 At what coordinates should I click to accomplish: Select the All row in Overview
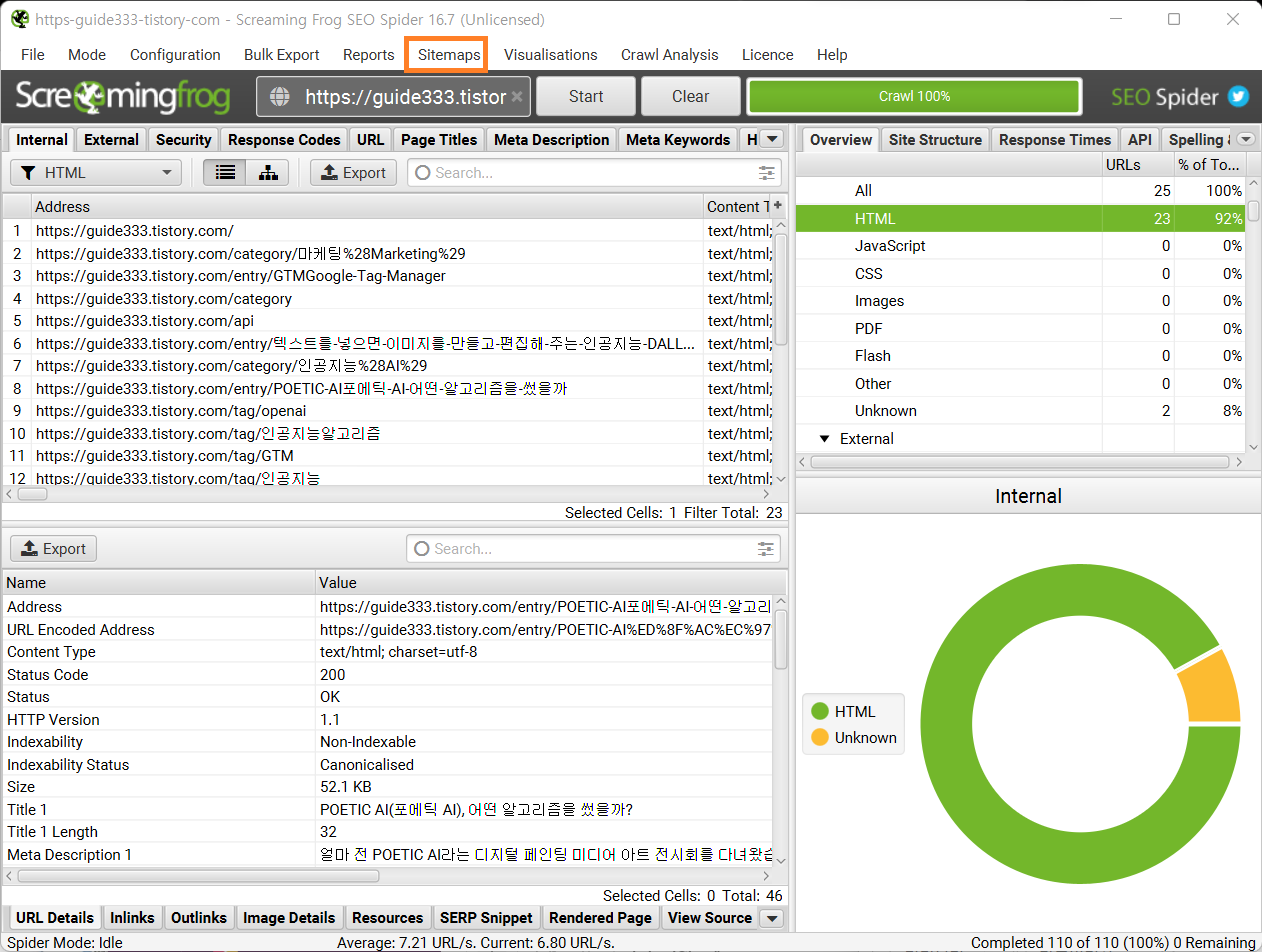[x=1020, y=191]
